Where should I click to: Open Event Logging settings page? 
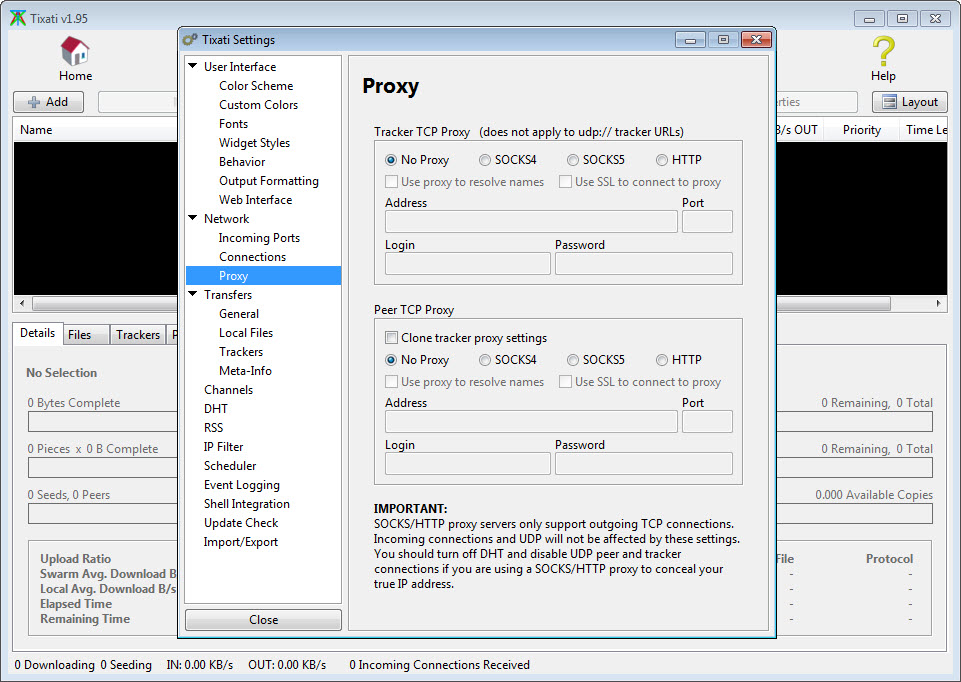(x=242, y=485)
